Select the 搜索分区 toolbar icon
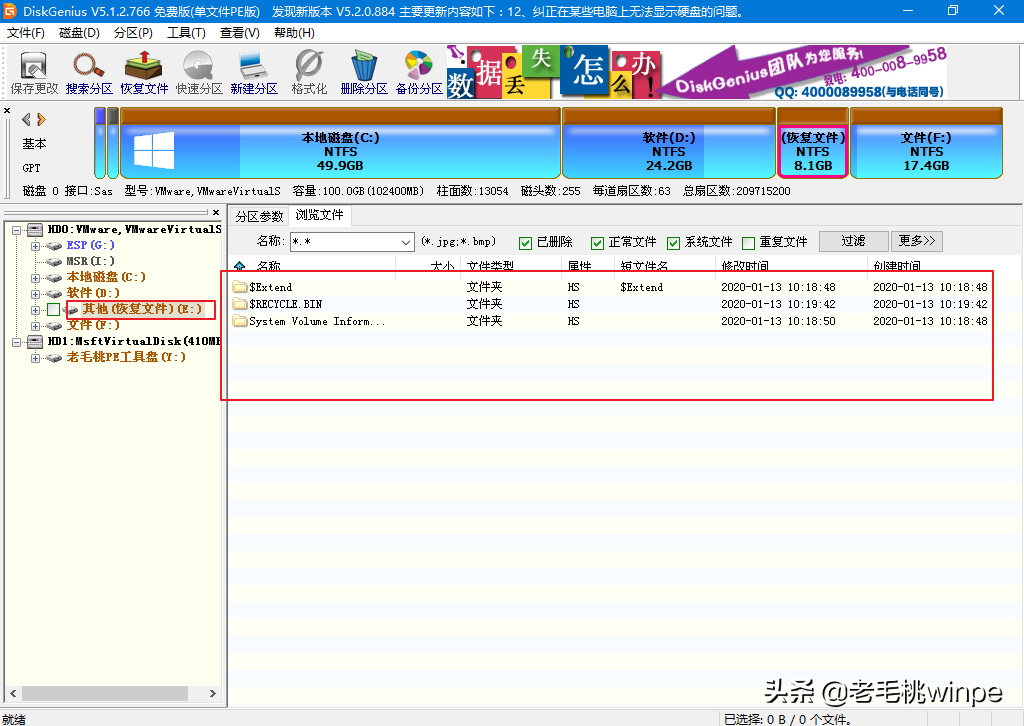This screenshot has width=1024, height=726. 88,72
